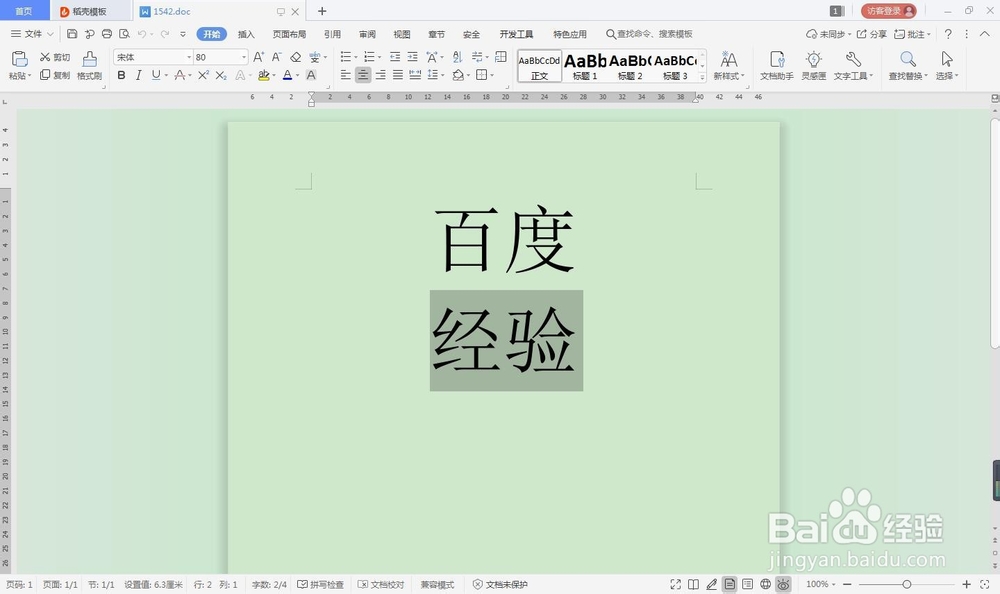Image resolution: width=1000 pixels, height=594 pixels.
Task: Apply the 正文 body text style
Action: click(x=540, y=66)
